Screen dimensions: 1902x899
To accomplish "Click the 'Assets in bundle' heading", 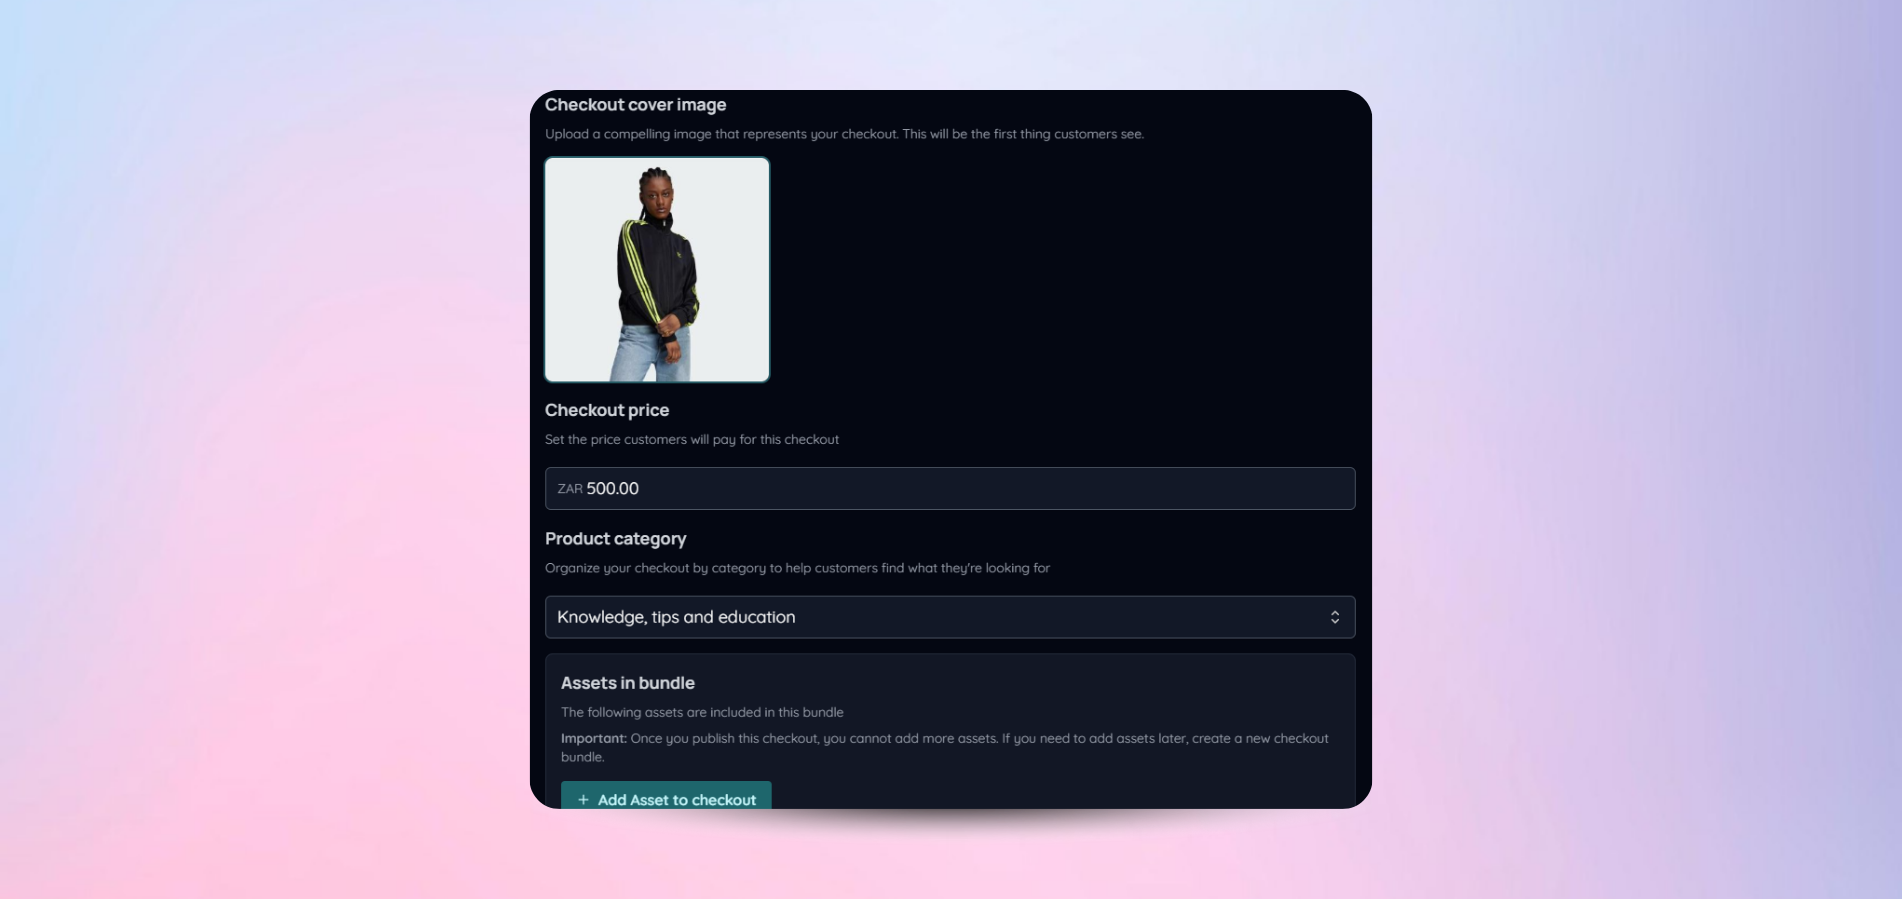I will click(x=627, y=683).
